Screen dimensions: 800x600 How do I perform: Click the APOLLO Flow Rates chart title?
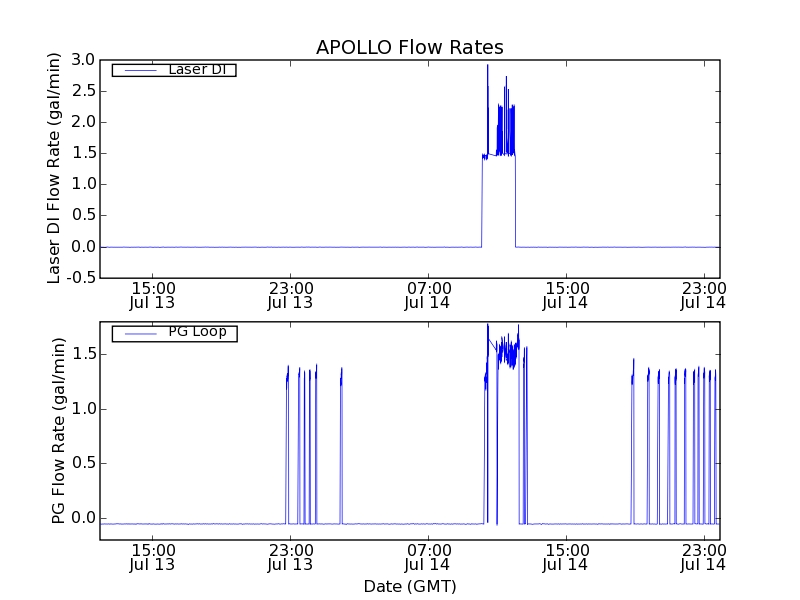tap(409, 47)
